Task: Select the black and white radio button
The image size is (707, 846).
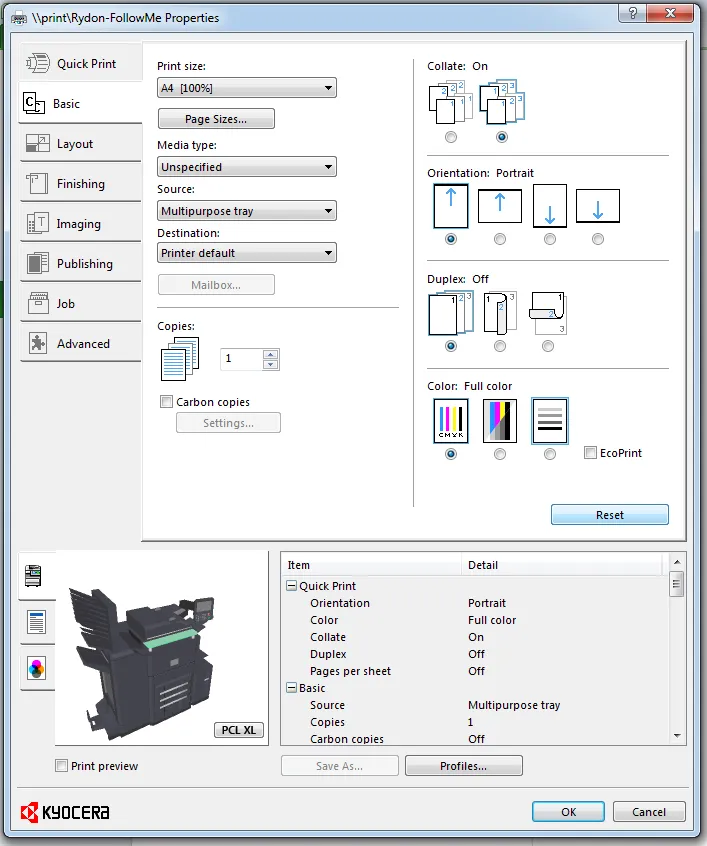Action: point(549,454)
